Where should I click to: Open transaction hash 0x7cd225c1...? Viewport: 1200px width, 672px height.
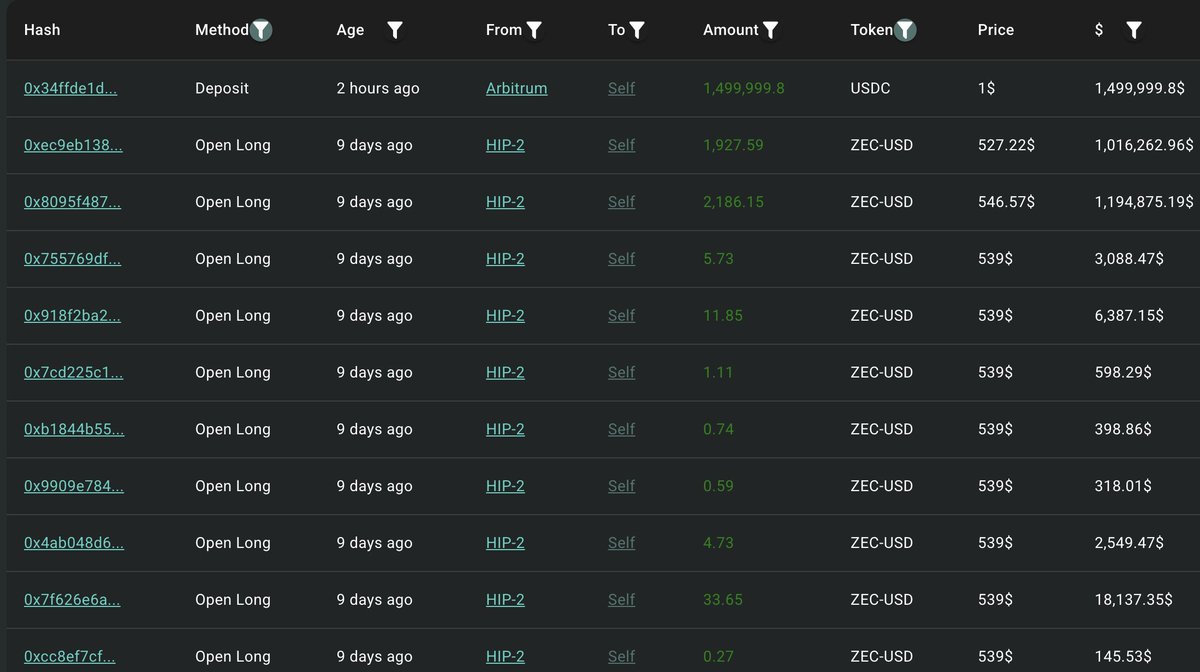(72, 373)
